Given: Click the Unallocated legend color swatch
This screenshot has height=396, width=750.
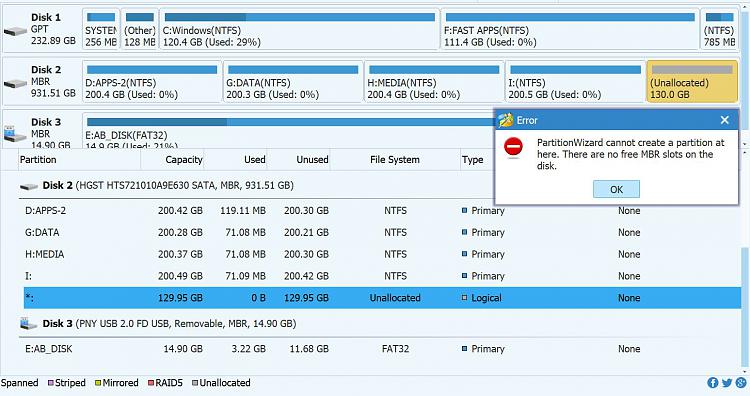Looking at the screenshot, I should (195, 383).
